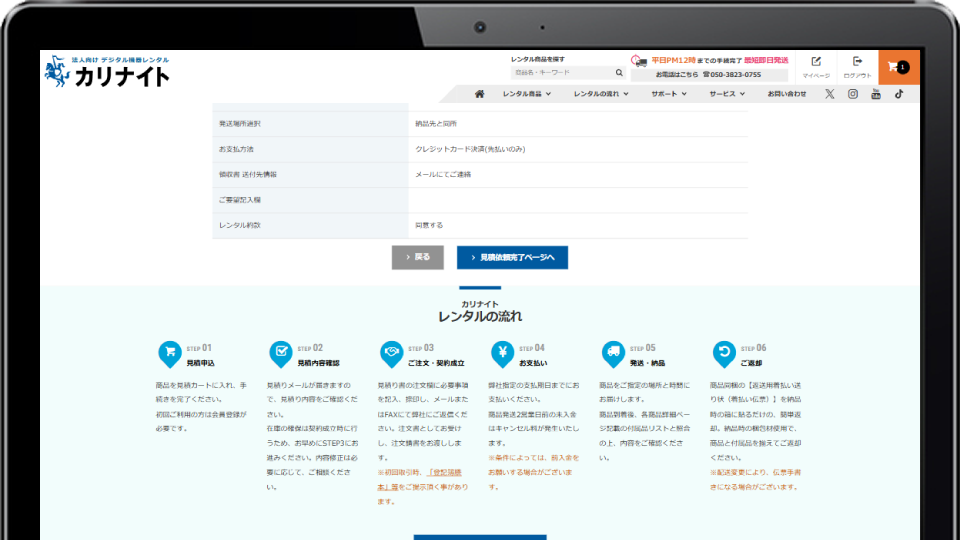The image size is (960, 540).
Task: Open the YouTube social icon
Action: click(876, 94)
